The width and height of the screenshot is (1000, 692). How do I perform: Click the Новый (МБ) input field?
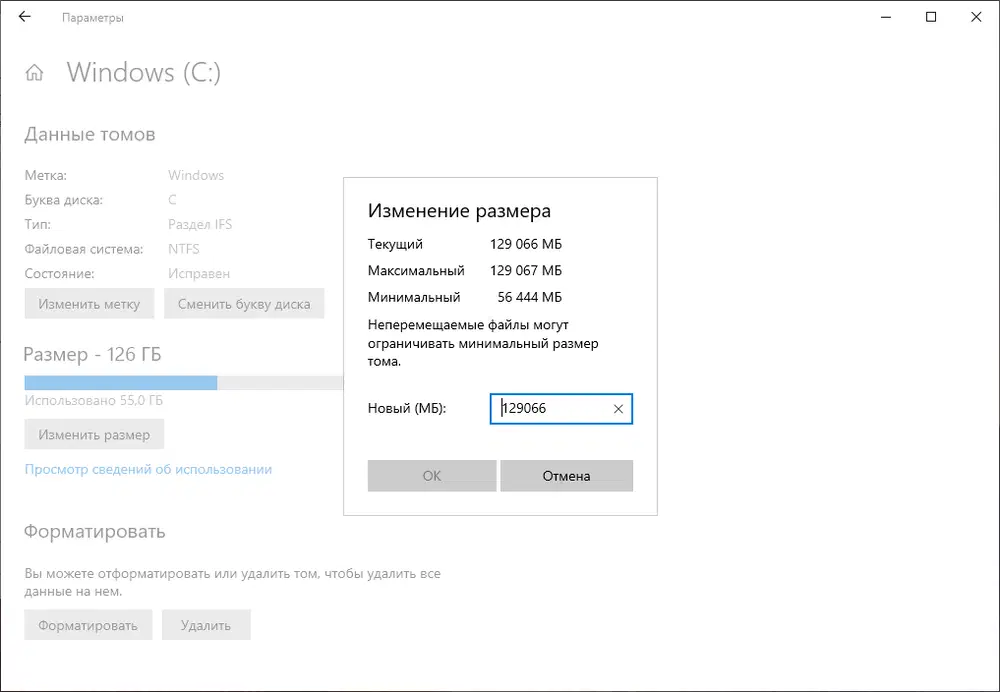[561, 409]
